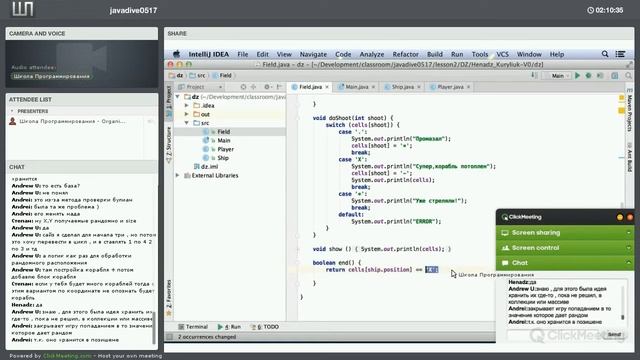The height and width of the screenshot is (360, 640).
Task: Close the Field.java editor tab
Action: 327,87
